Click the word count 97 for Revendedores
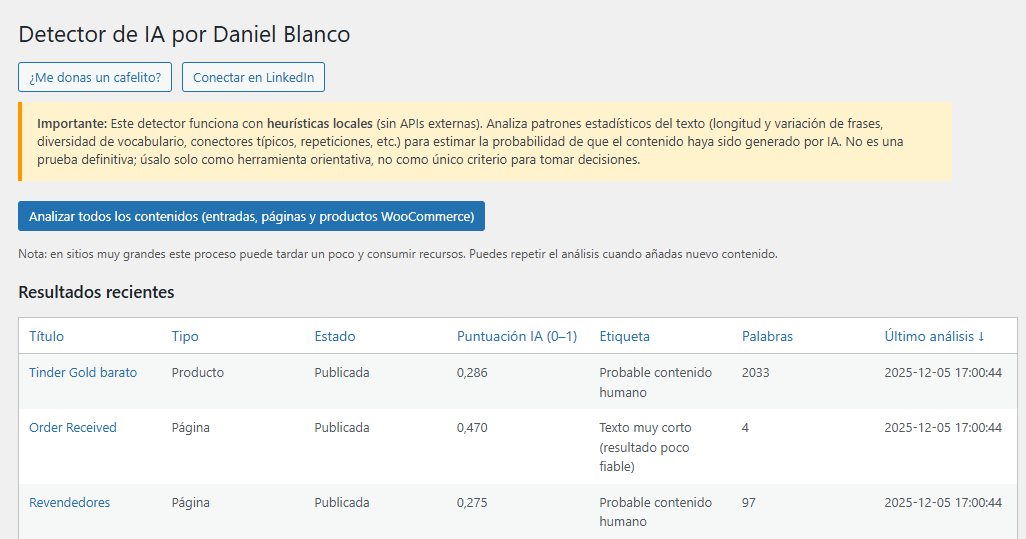The height and width of the screenshot is (539, 1026). [x=749, y=502]
